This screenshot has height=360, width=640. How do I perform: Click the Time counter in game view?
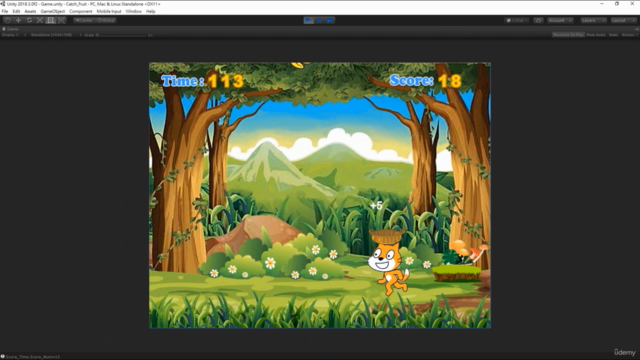pos(202,81)
